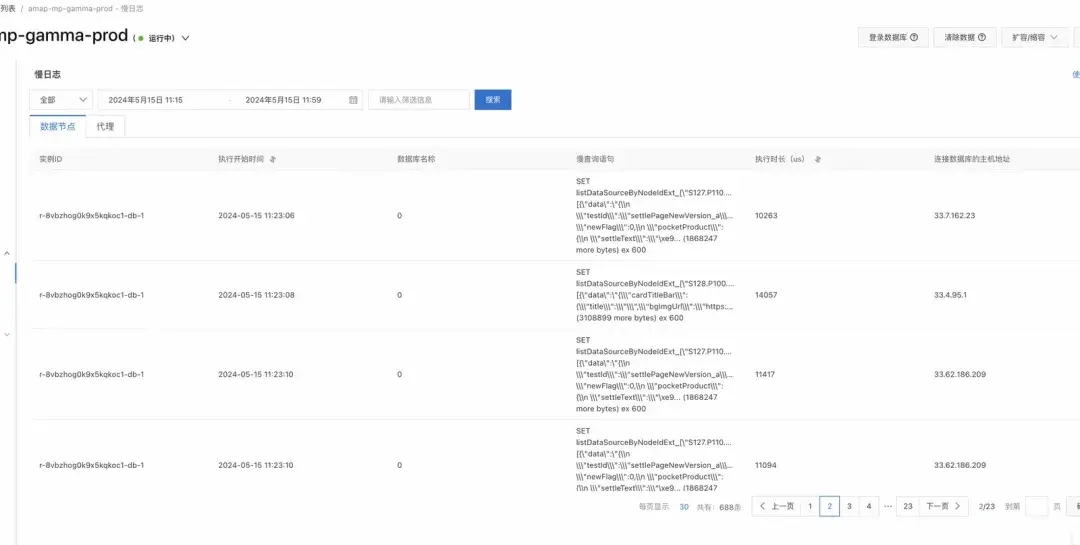Go to previous page with 上一页
This screenshot has width=1080, height=545.
pyautogui.click(x=776, y=506)
